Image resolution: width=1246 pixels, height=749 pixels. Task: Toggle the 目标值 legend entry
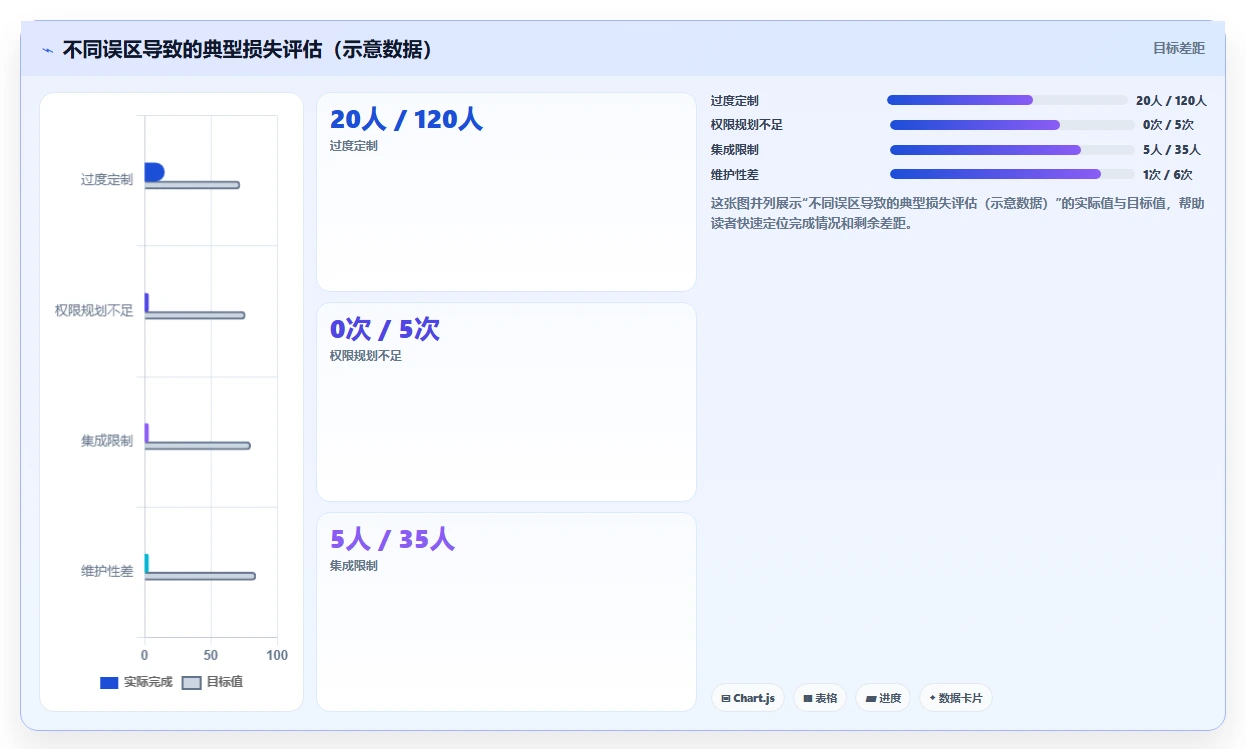[212, 682]
